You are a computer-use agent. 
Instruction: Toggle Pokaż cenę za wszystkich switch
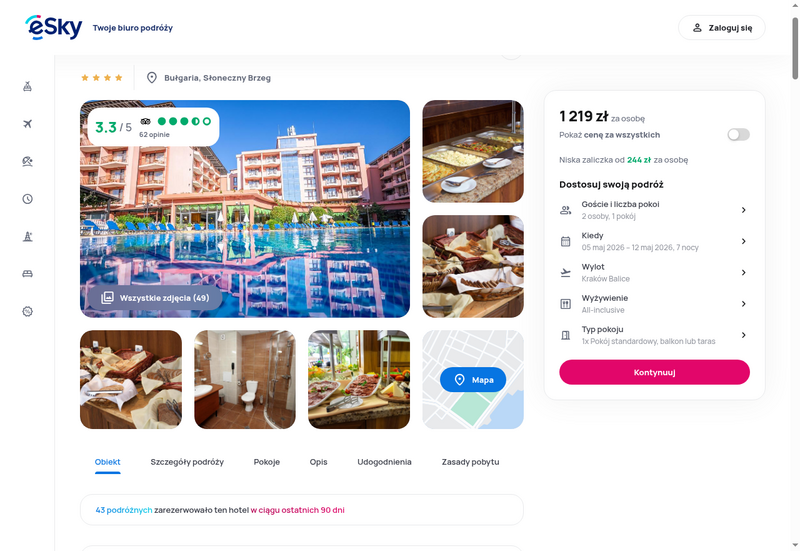738,135
